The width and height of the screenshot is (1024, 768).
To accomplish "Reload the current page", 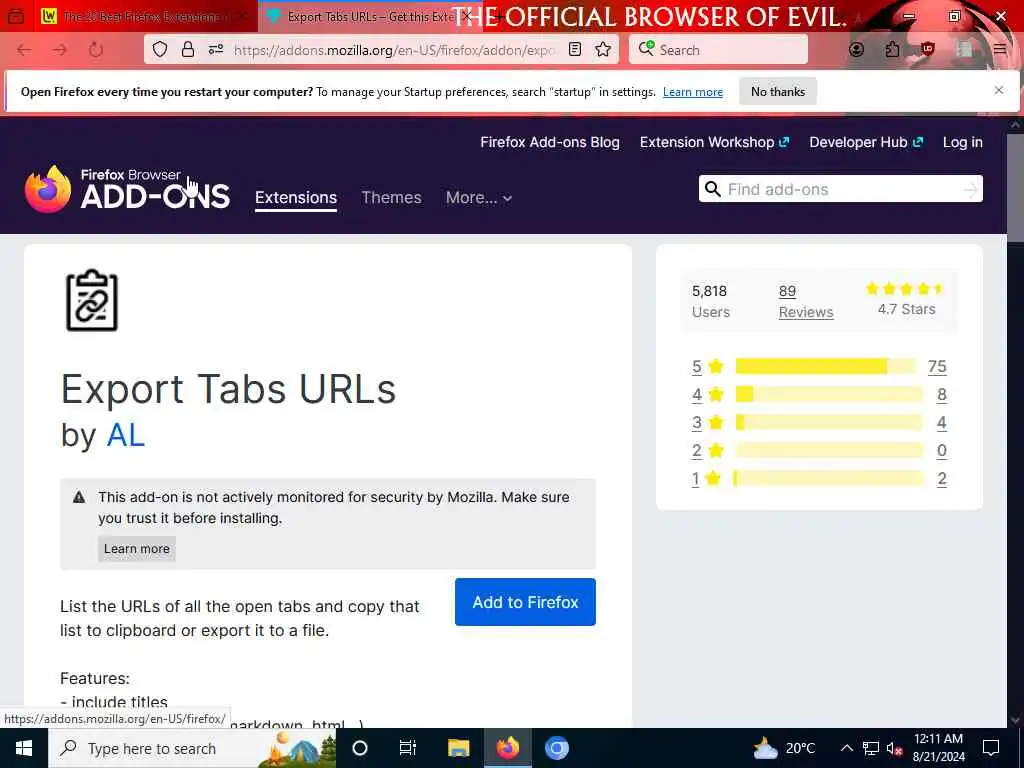I will 96,50.
